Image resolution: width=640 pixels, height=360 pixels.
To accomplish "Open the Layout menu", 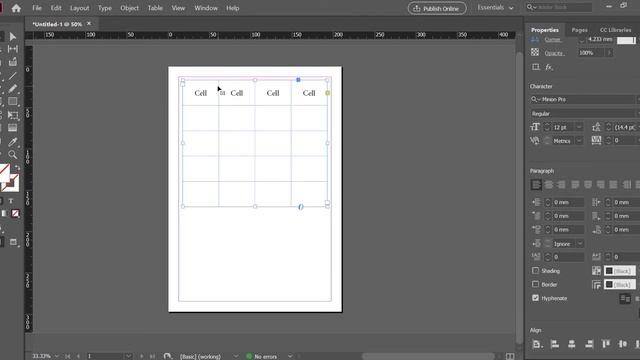I will coord(79,8).
